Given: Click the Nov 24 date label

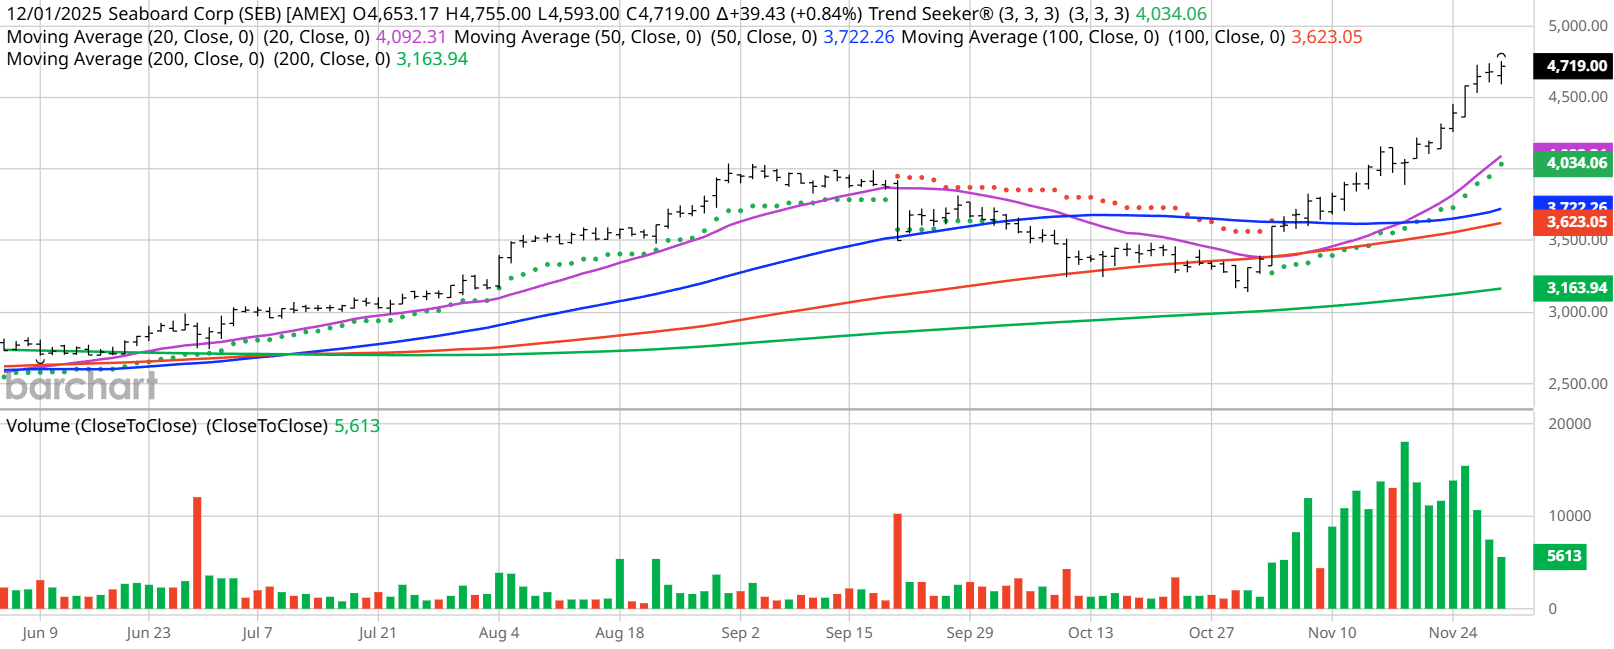Looking at the screenshot, I should tap(1453, 633).
